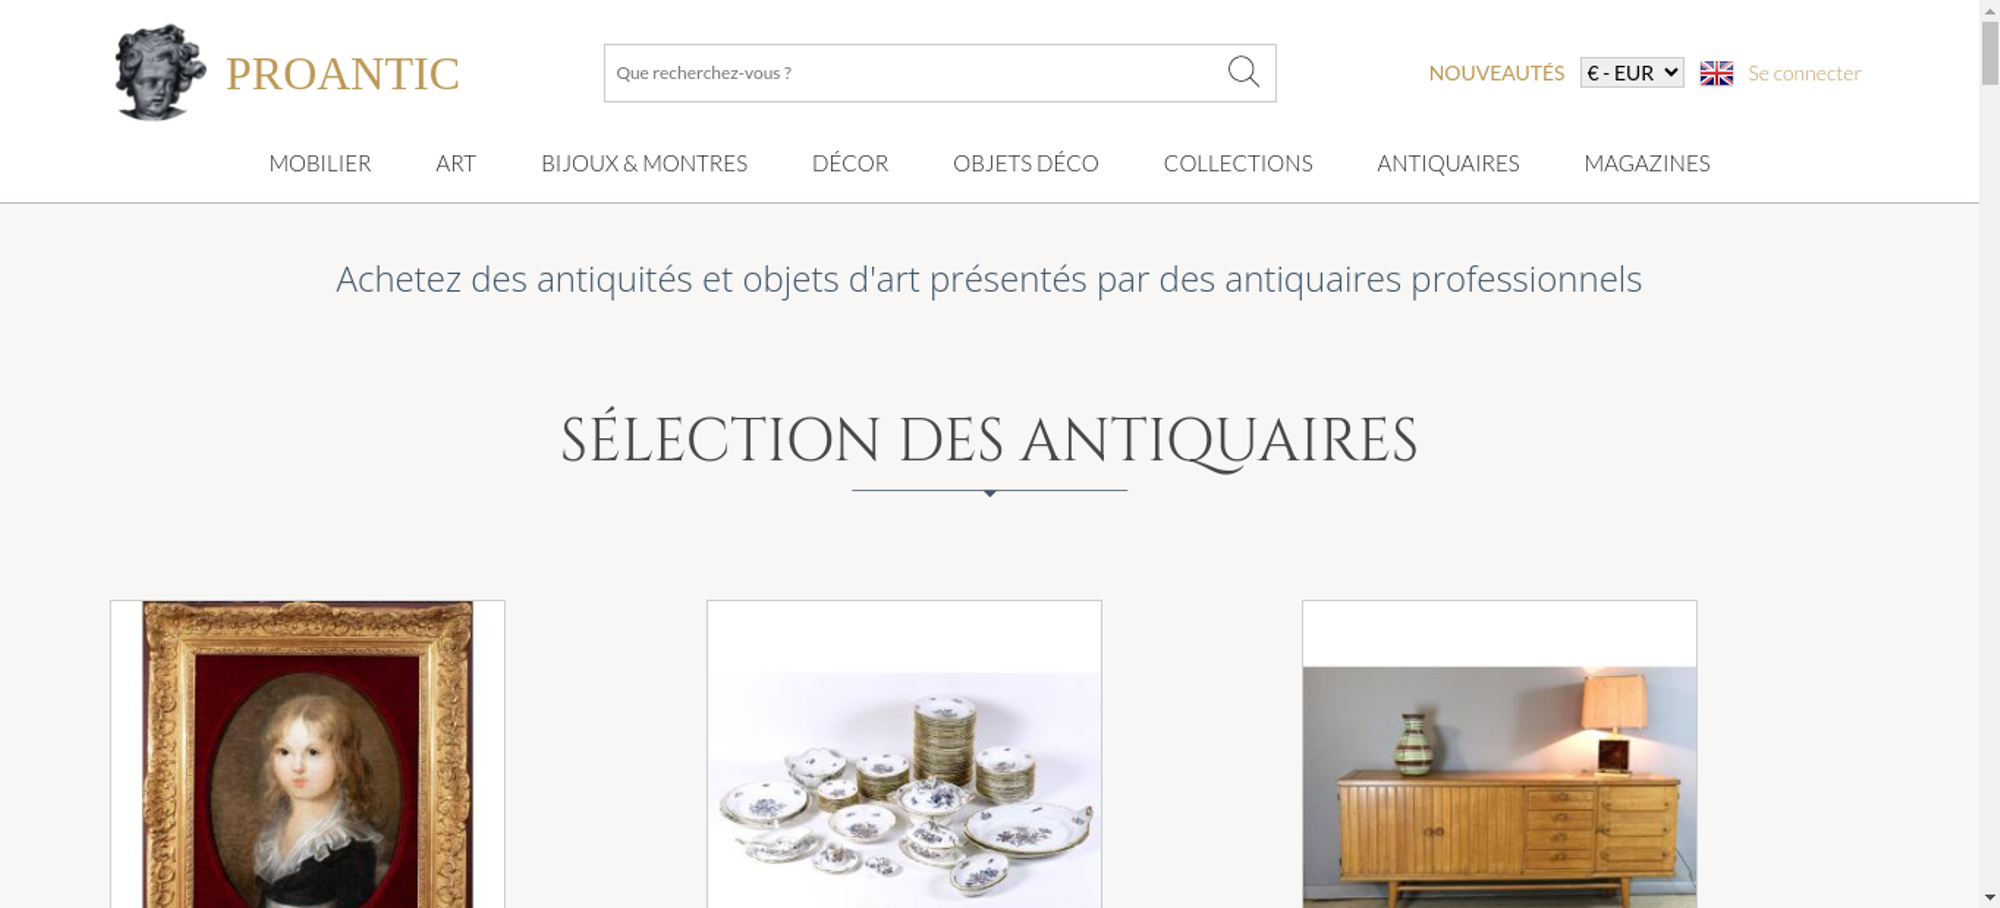Open the porcelain dinner service thumbnail

coord(904,754)
